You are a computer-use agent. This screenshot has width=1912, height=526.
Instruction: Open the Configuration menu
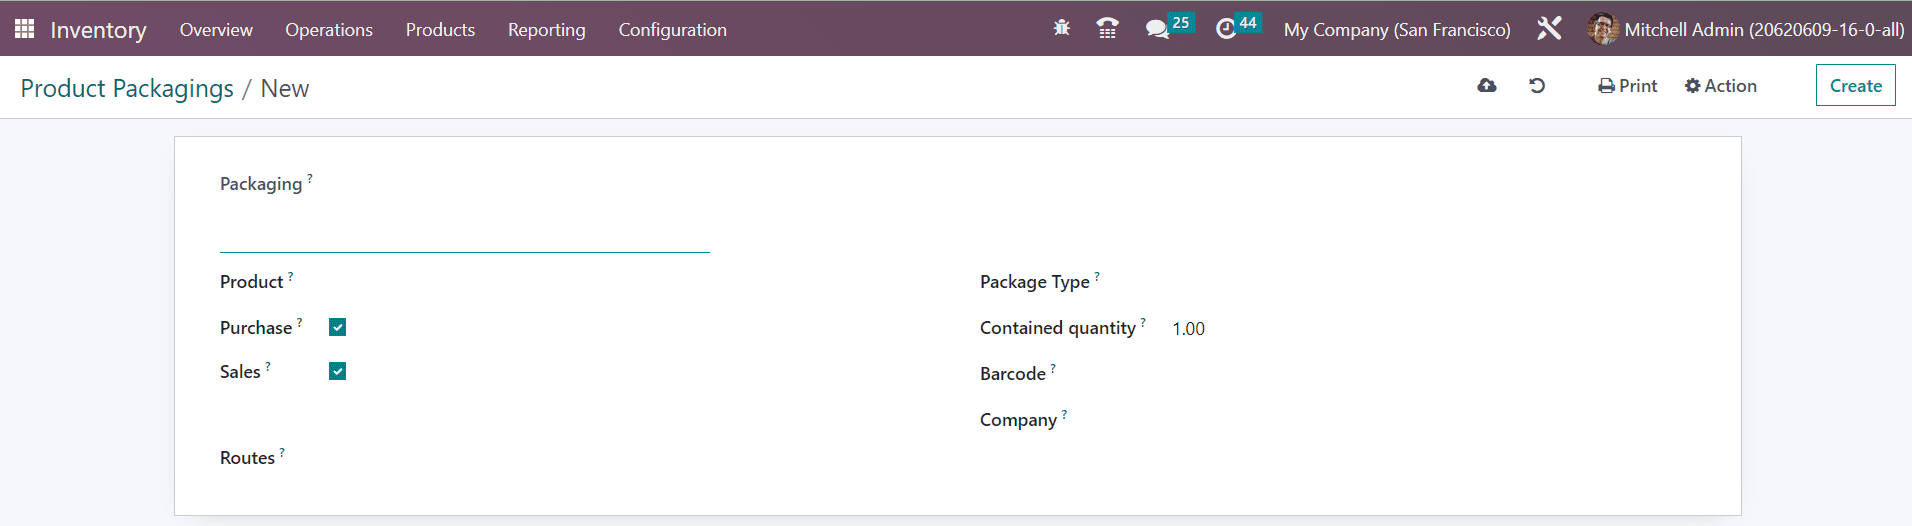tap(672, 29)
